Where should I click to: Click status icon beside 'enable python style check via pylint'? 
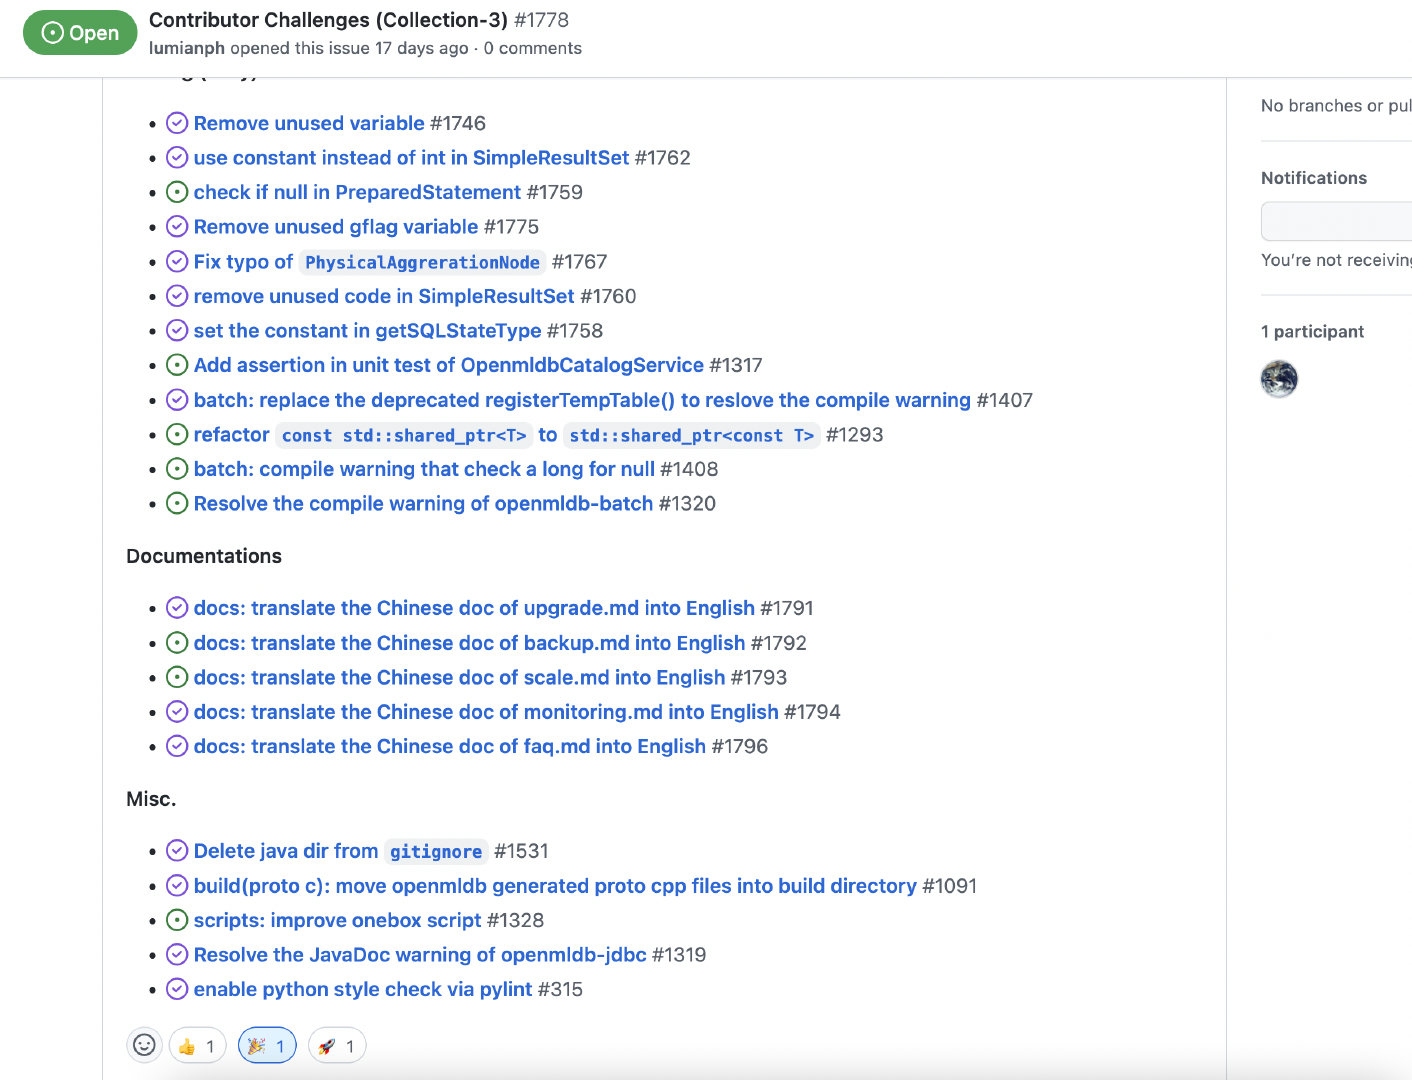(177, 990)
